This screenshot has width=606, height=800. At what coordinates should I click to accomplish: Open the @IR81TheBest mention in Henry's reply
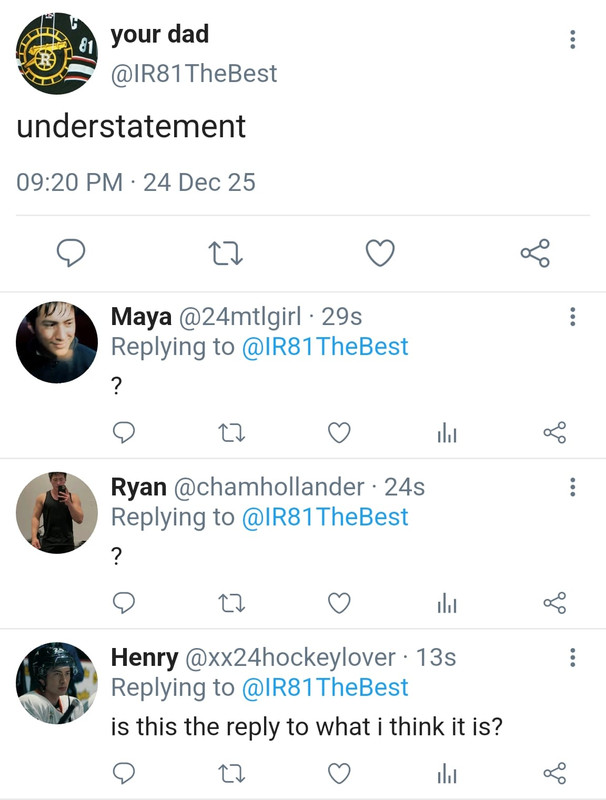325,687
